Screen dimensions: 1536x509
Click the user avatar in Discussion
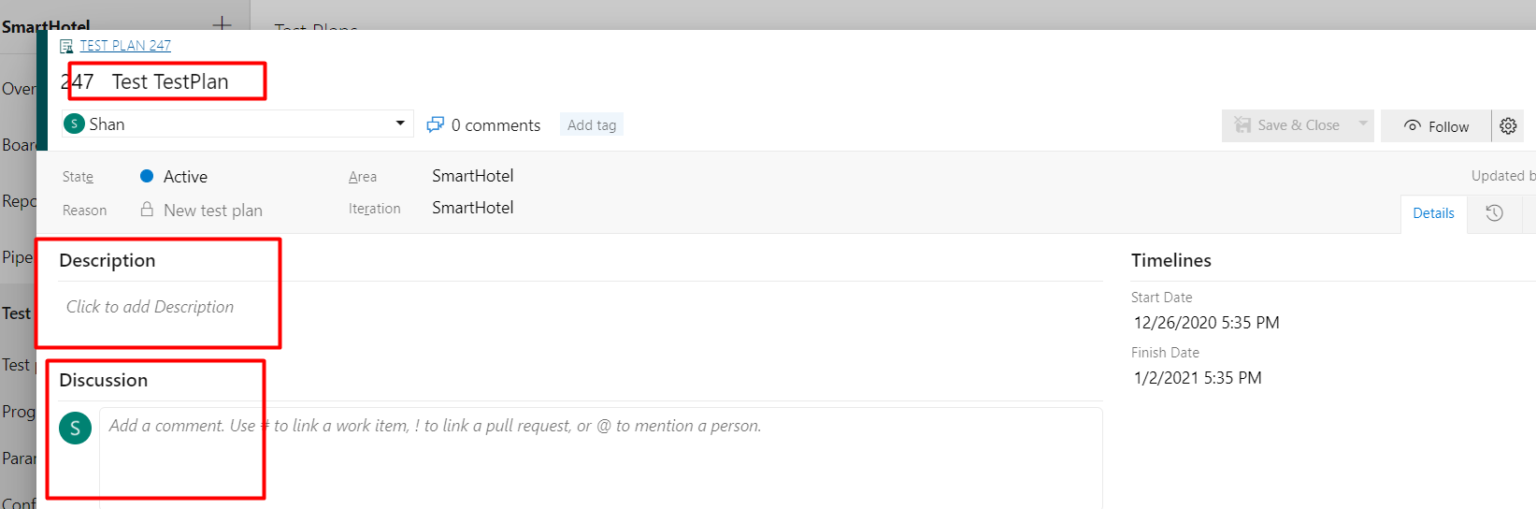point(75,427)
